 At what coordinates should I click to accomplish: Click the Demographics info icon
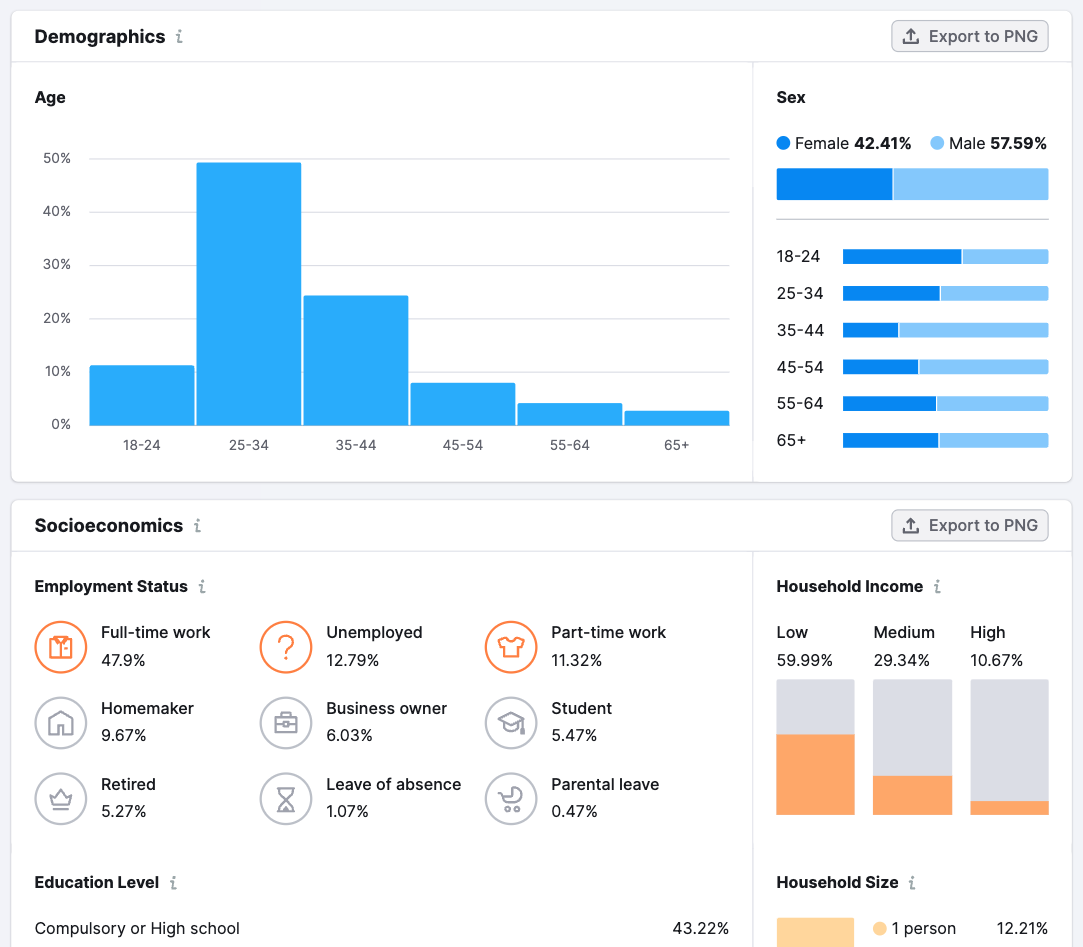pos(179,37)
